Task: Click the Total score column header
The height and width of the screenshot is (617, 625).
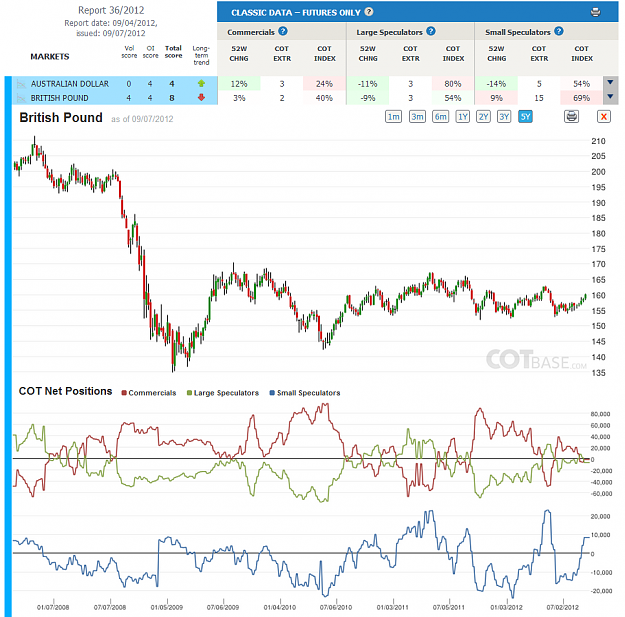Action: click(173, 52)
